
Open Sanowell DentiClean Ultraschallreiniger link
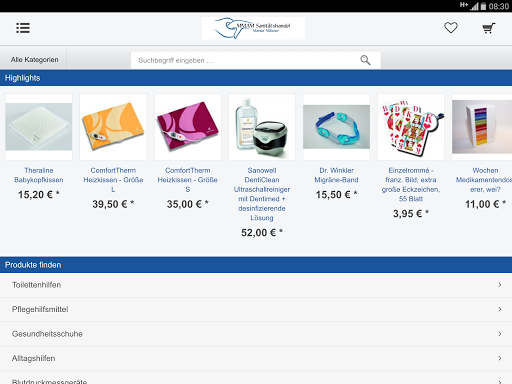(262, 194)
